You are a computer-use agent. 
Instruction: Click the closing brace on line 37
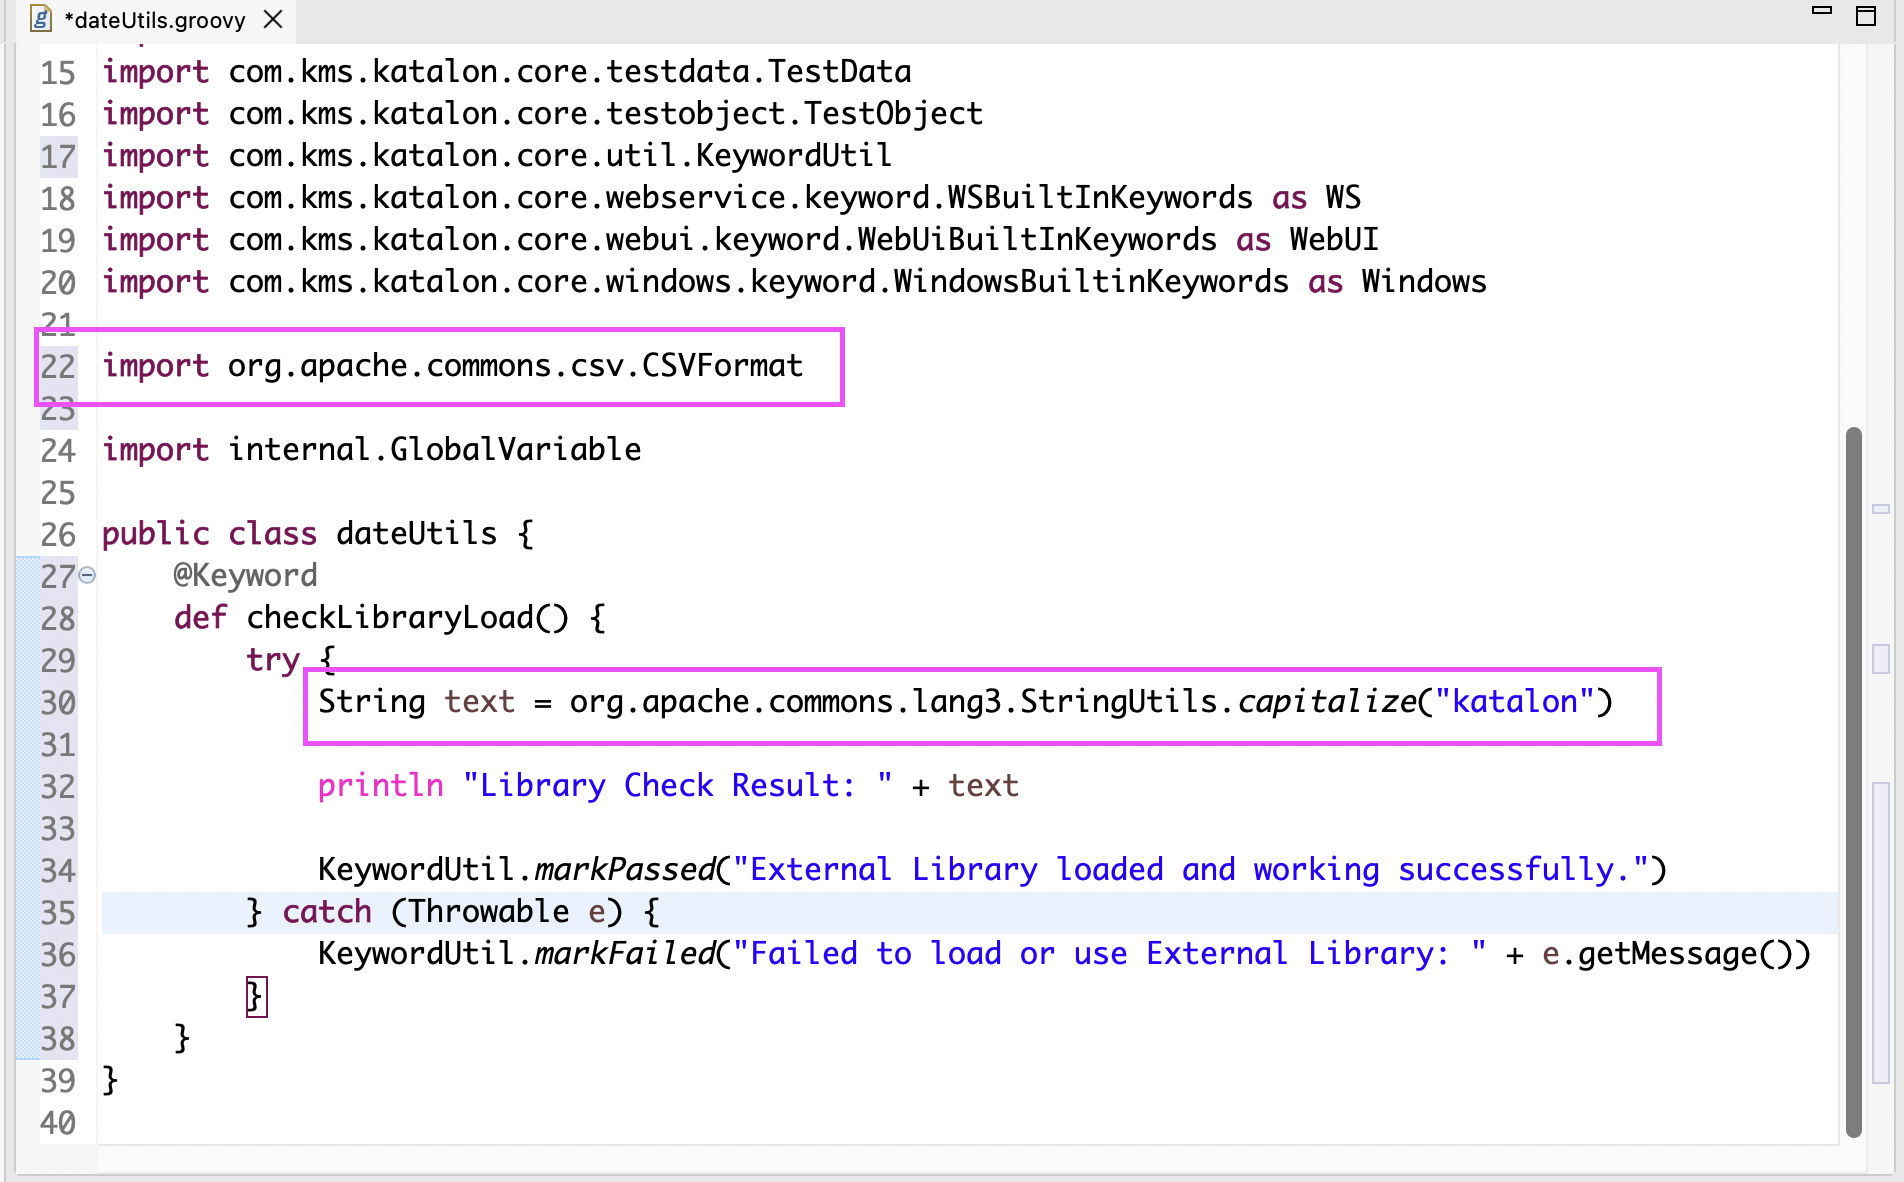coord(256,996)
